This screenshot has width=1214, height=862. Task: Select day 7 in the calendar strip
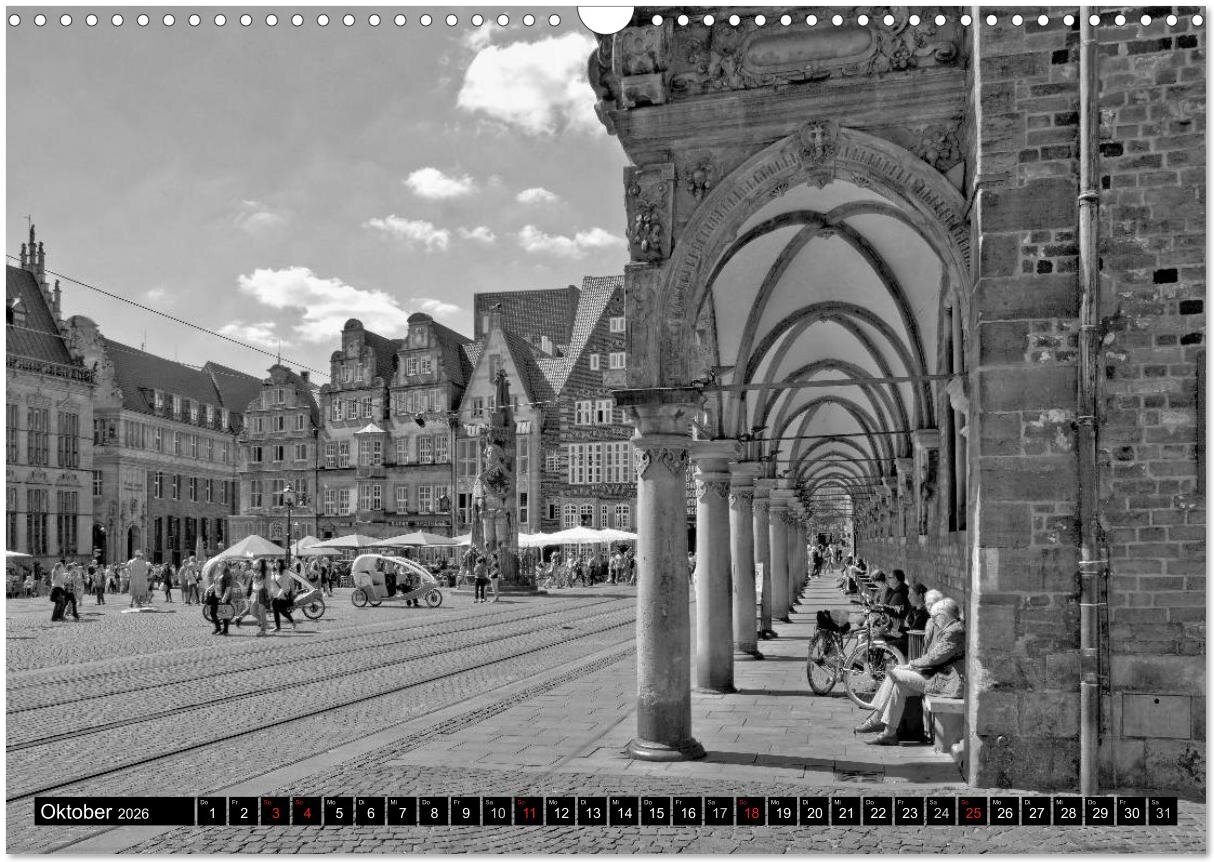[401, 811]
